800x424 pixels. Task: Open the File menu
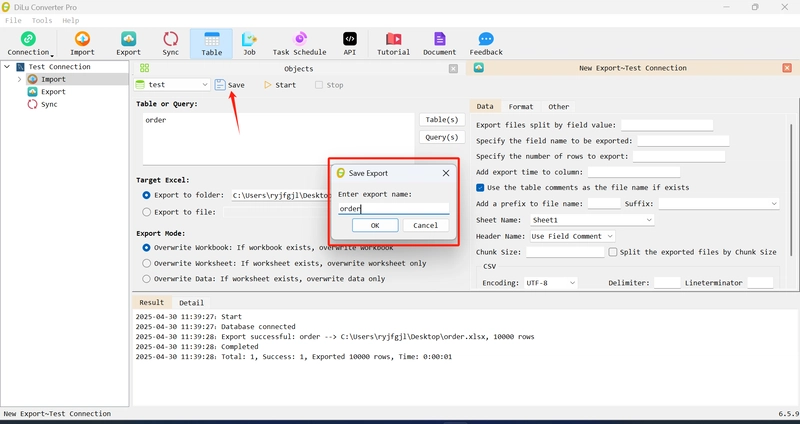point(13,20)
